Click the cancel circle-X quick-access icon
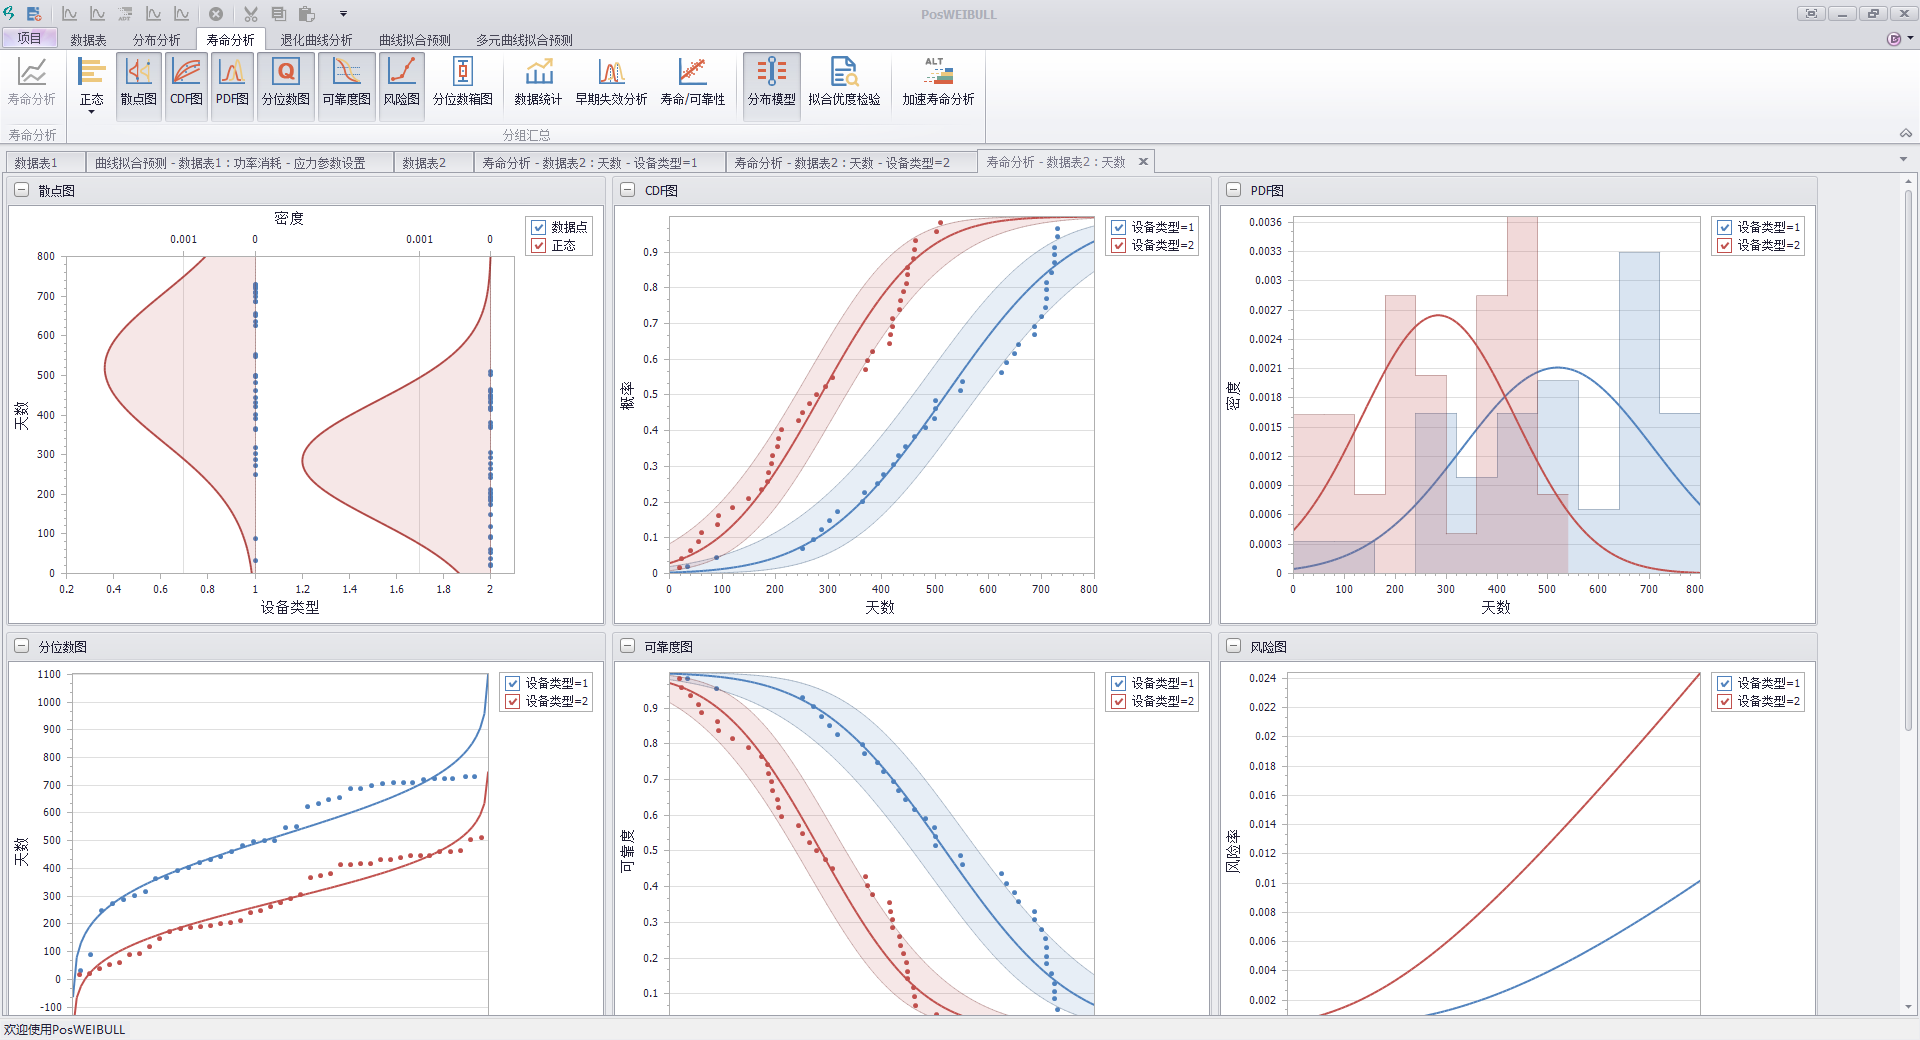 216,14
